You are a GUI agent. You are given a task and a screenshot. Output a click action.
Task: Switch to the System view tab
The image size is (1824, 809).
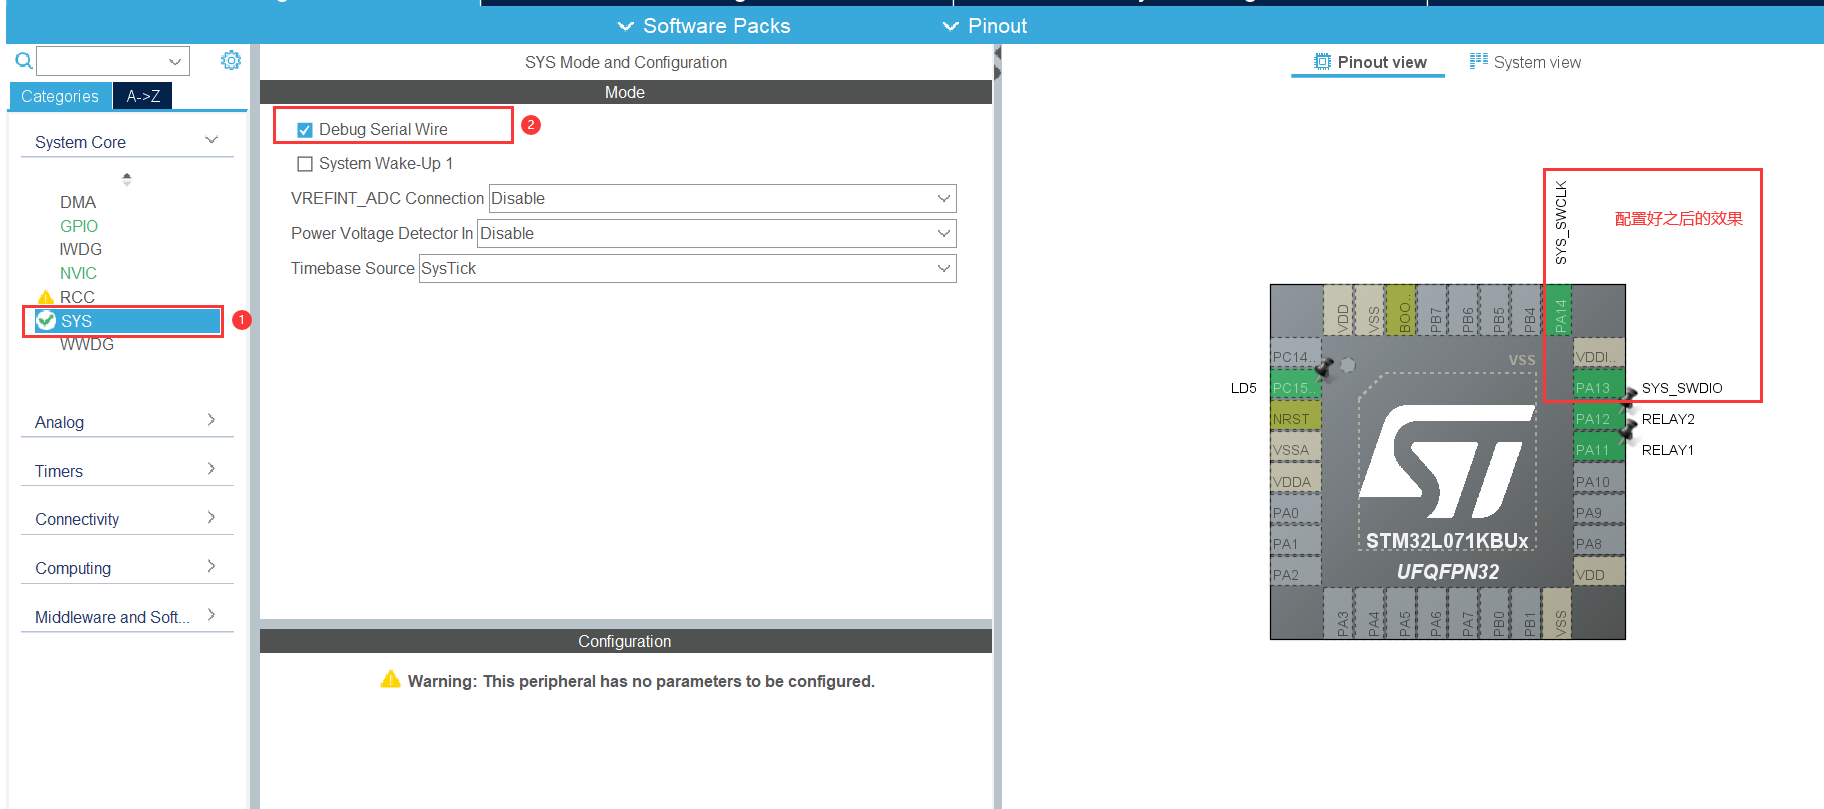pyautogui.click(x=1525, y=62)
